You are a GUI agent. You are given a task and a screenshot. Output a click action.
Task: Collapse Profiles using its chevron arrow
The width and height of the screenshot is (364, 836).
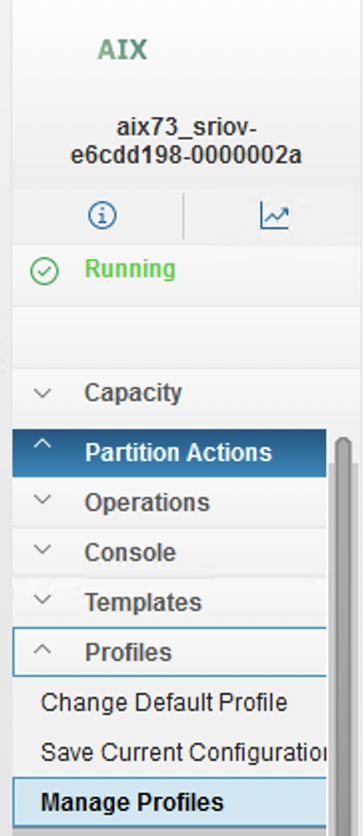(43, 649)
